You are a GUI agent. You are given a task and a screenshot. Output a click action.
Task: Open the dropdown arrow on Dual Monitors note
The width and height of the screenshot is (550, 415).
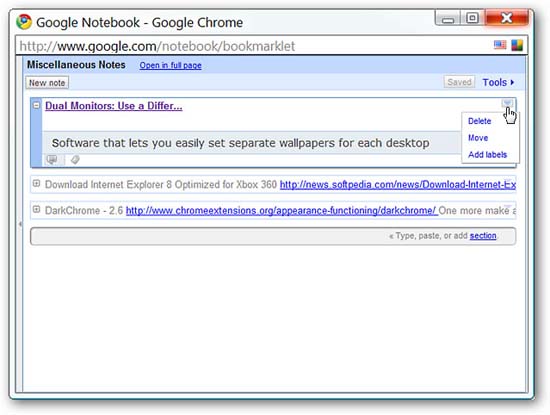pyautogui.click(x=507, y=103)
